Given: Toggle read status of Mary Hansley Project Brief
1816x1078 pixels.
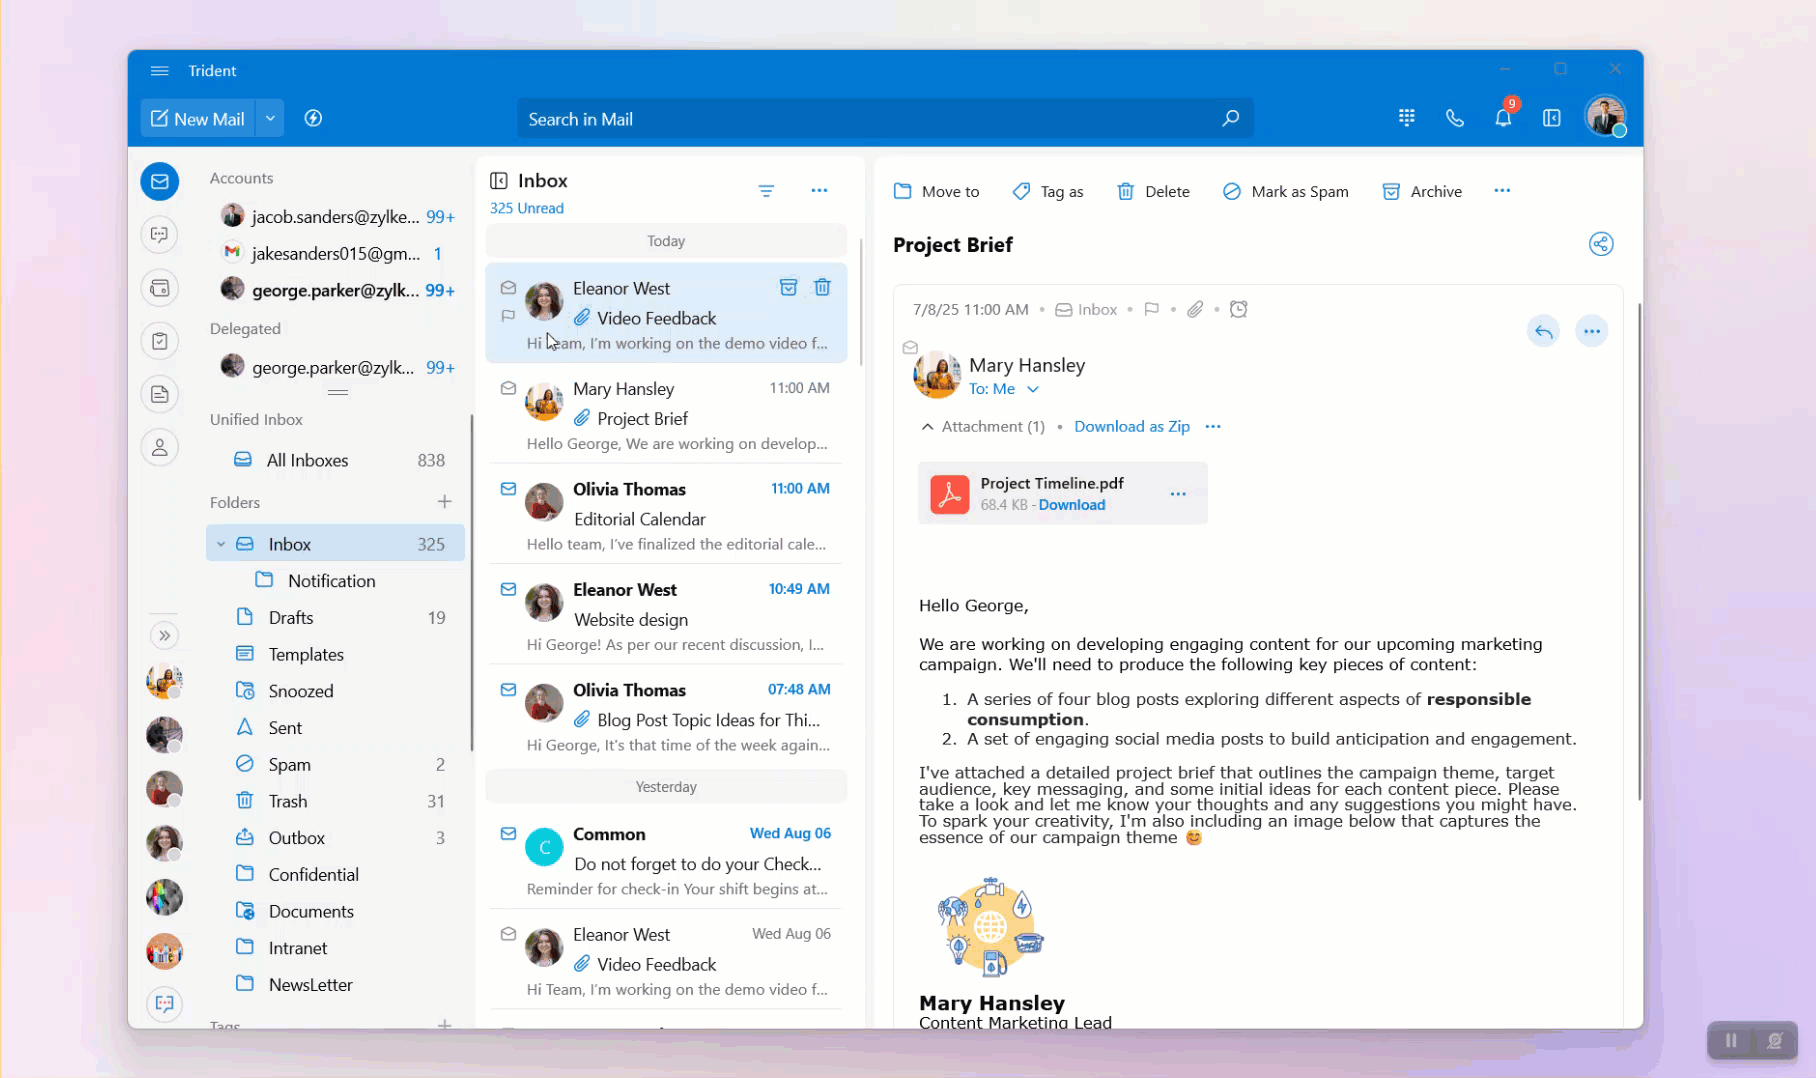Looking at the screenshot, I should (x=508, y=388).
